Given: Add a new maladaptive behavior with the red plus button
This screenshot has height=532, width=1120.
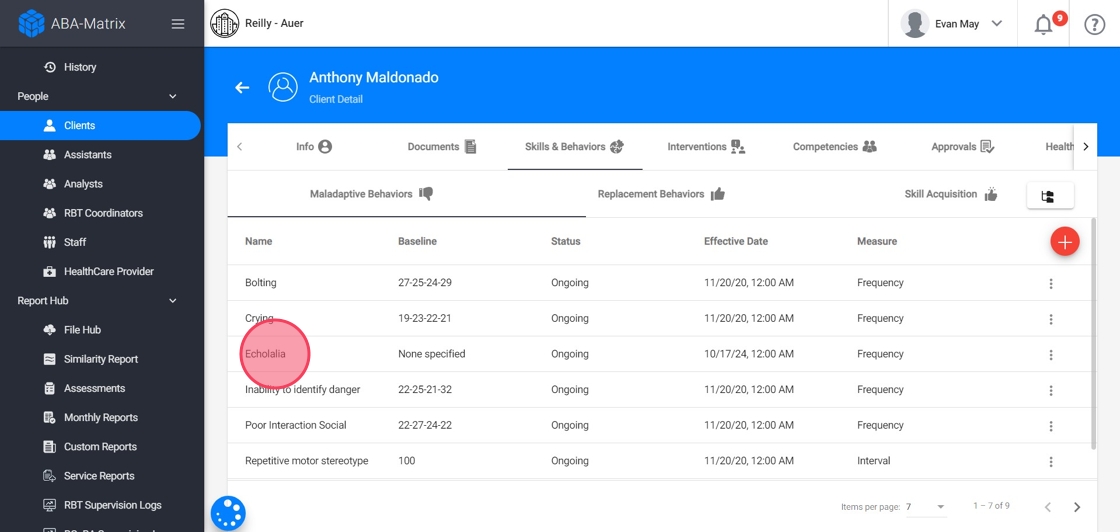Looking at the screenshot, I should (x=1064, y=242).
